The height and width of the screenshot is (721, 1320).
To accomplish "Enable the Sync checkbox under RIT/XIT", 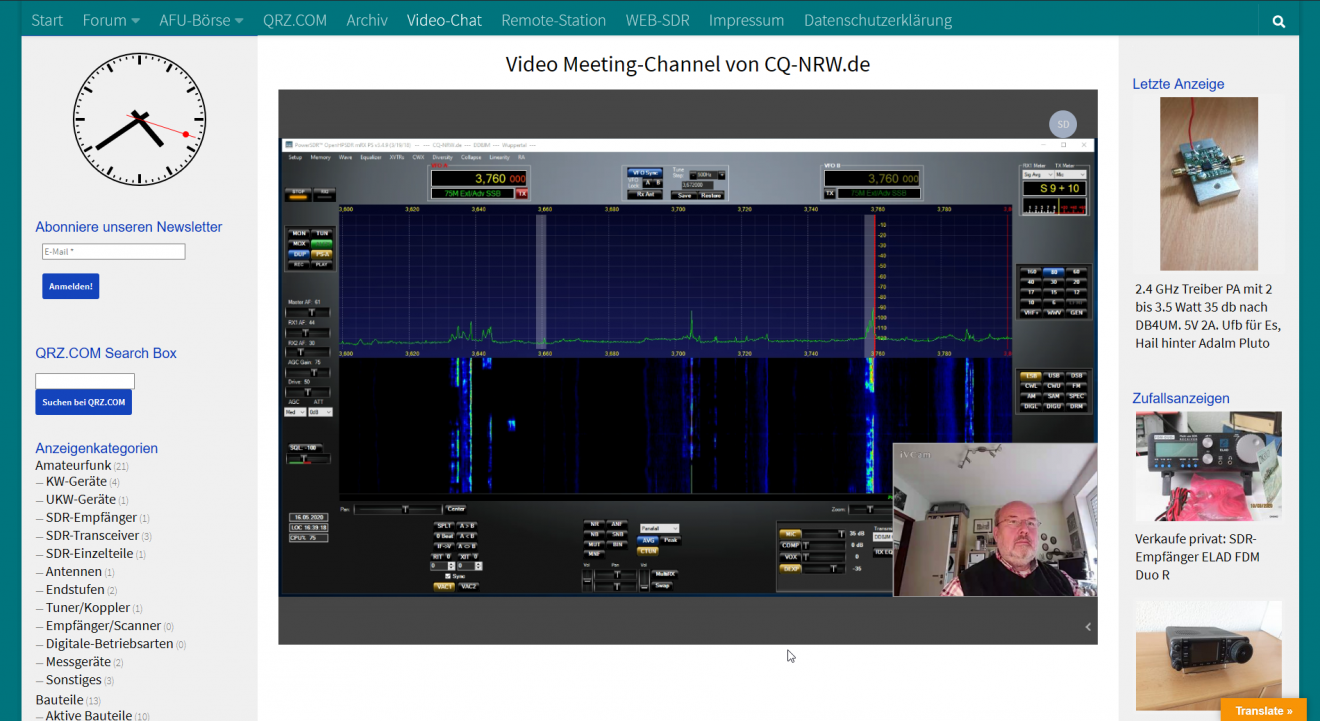I will point(448,576).
